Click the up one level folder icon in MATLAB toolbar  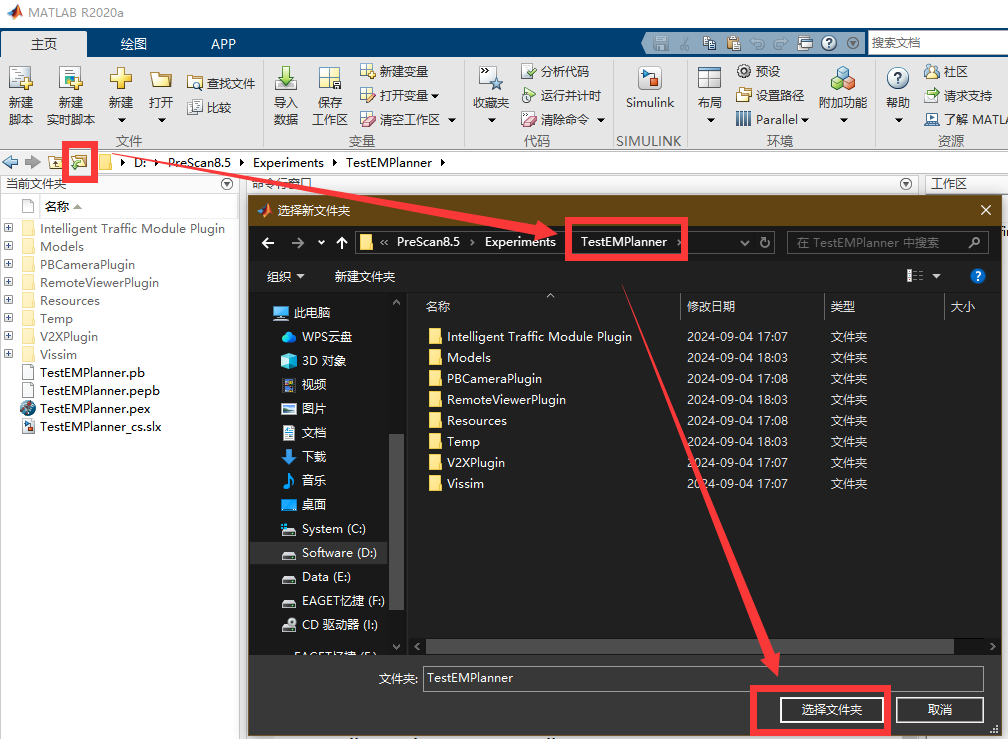[x=55, y=162]
